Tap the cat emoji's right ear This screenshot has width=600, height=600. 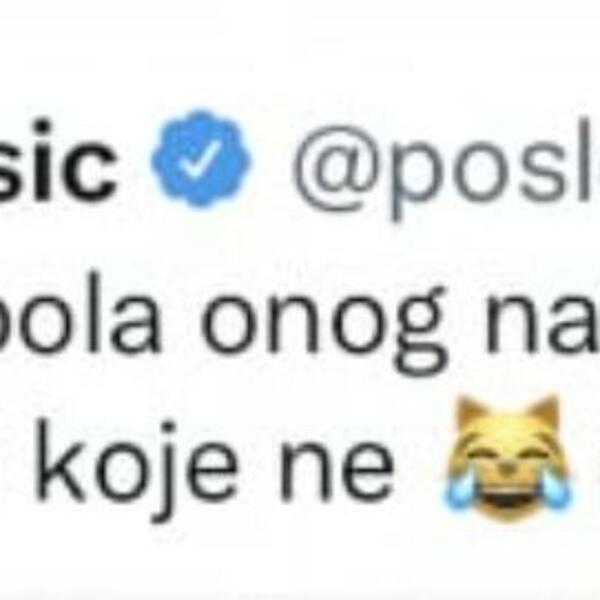point(543,413)
